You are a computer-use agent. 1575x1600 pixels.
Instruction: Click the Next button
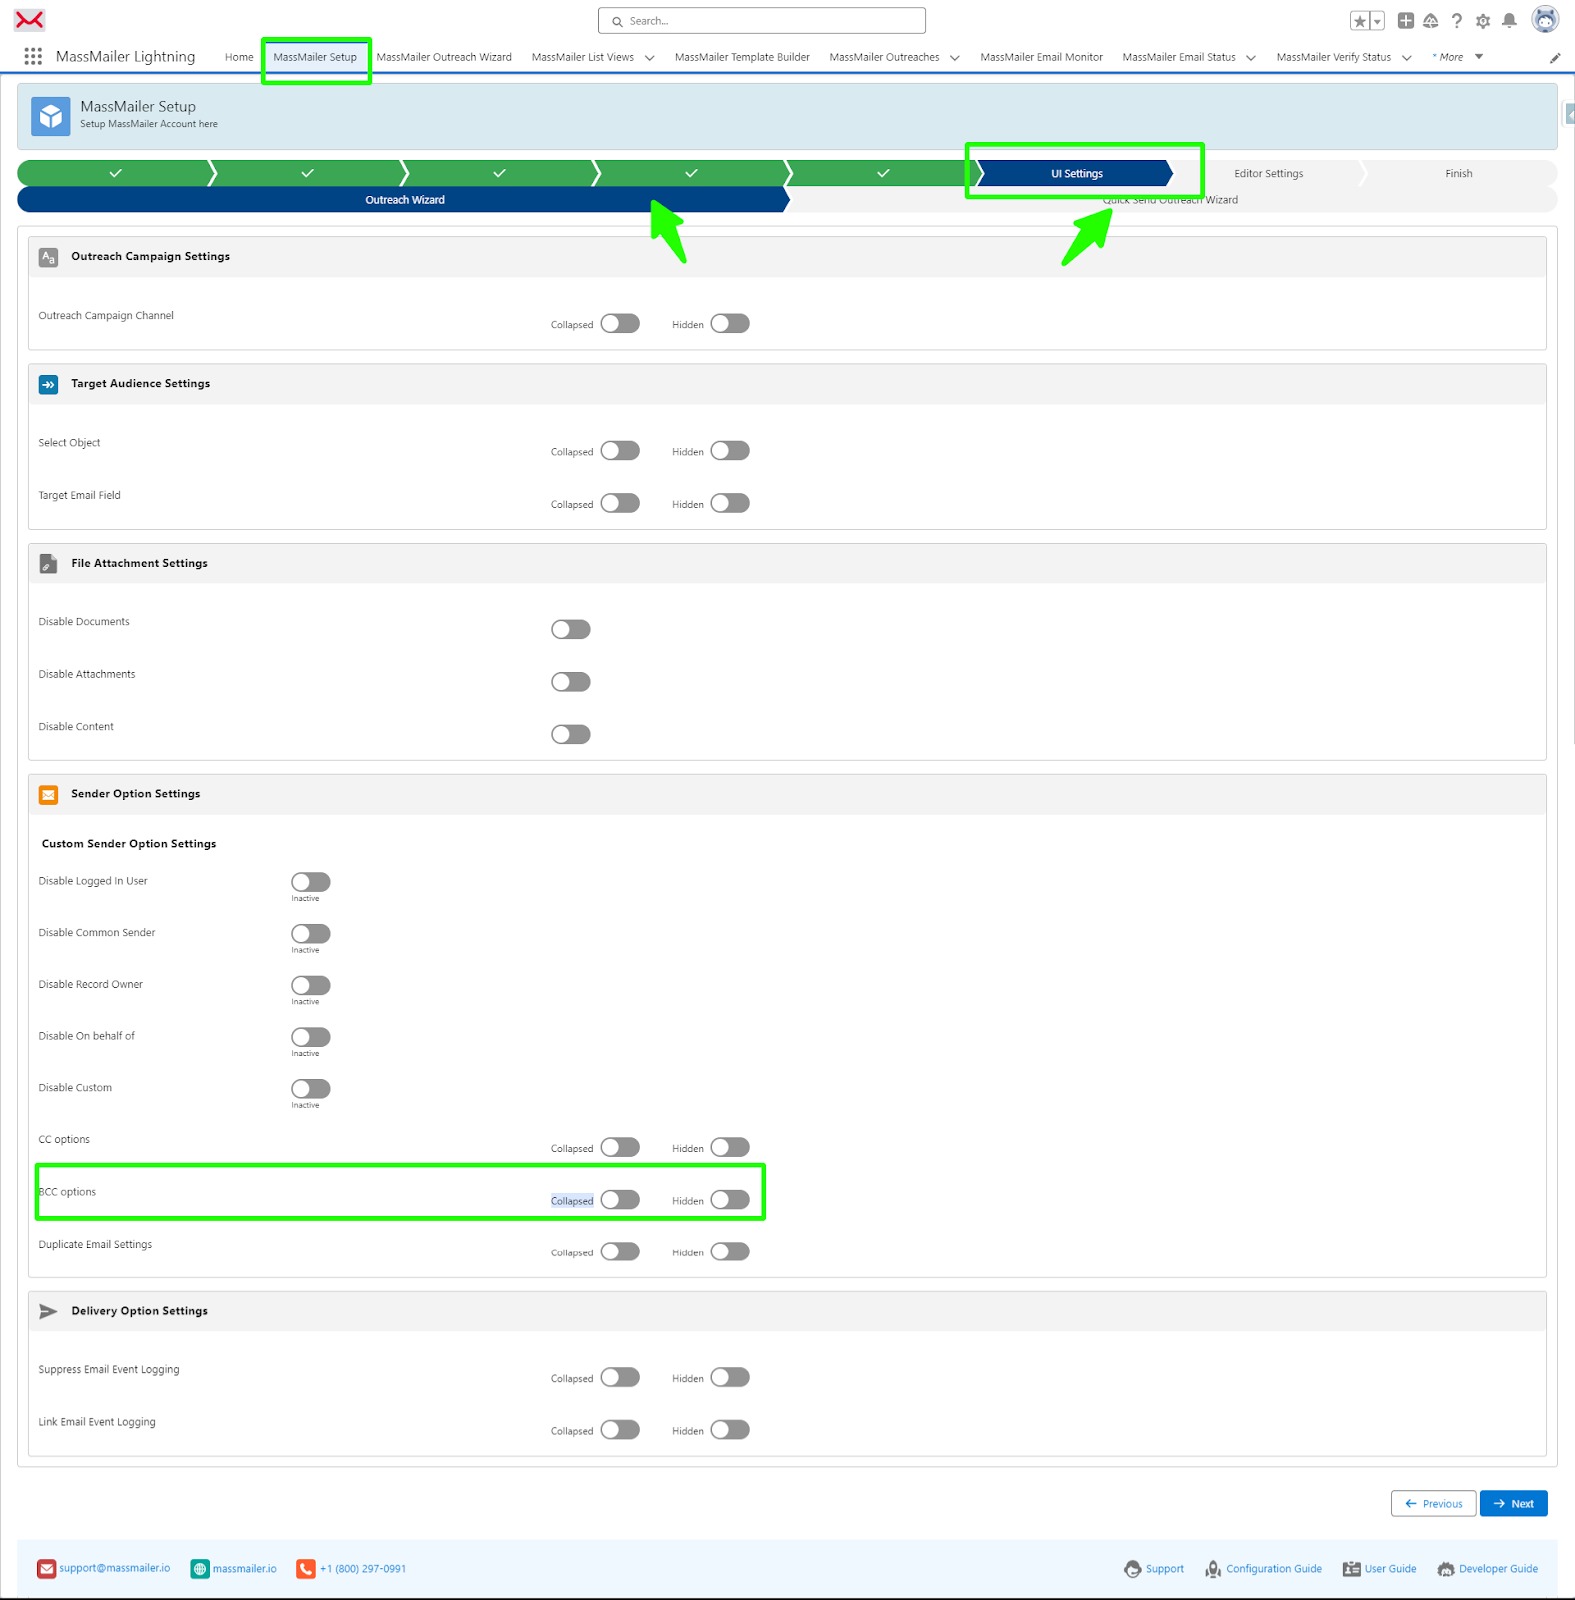click(1514, 1504)
